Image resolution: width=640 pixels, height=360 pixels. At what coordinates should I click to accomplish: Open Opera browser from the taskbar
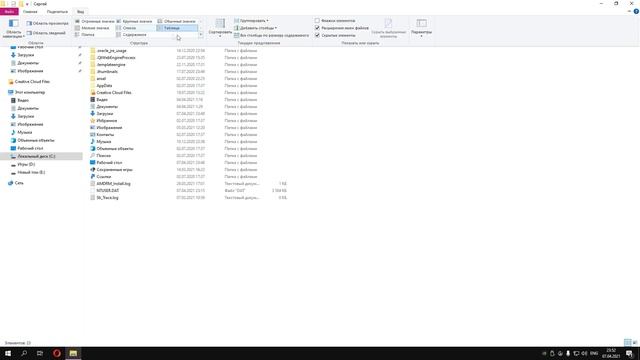[x=57, y=353]
